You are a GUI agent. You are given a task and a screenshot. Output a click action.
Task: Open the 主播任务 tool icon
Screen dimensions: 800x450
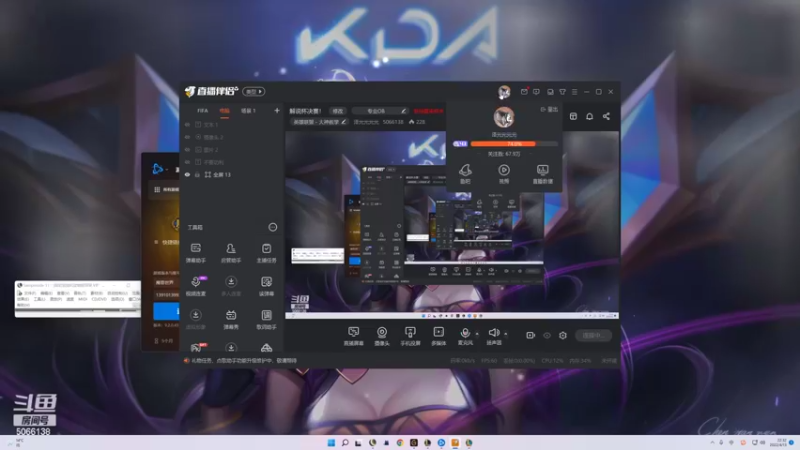pos(266,253)
